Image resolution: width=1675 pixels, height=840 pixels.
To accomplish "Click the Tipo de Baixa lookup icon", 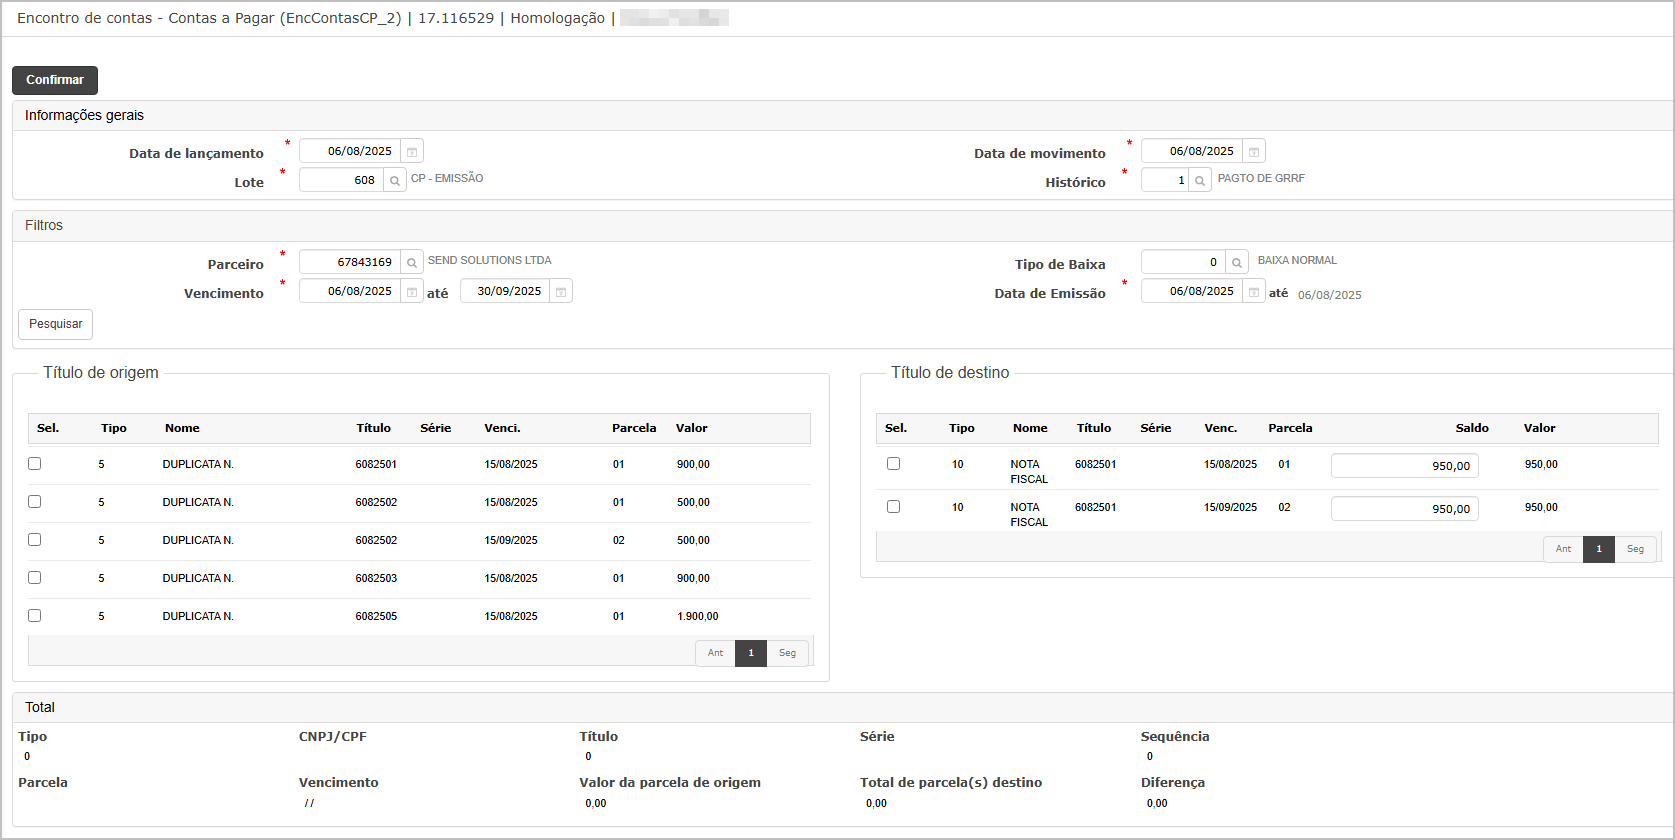I will point(1237,262).
